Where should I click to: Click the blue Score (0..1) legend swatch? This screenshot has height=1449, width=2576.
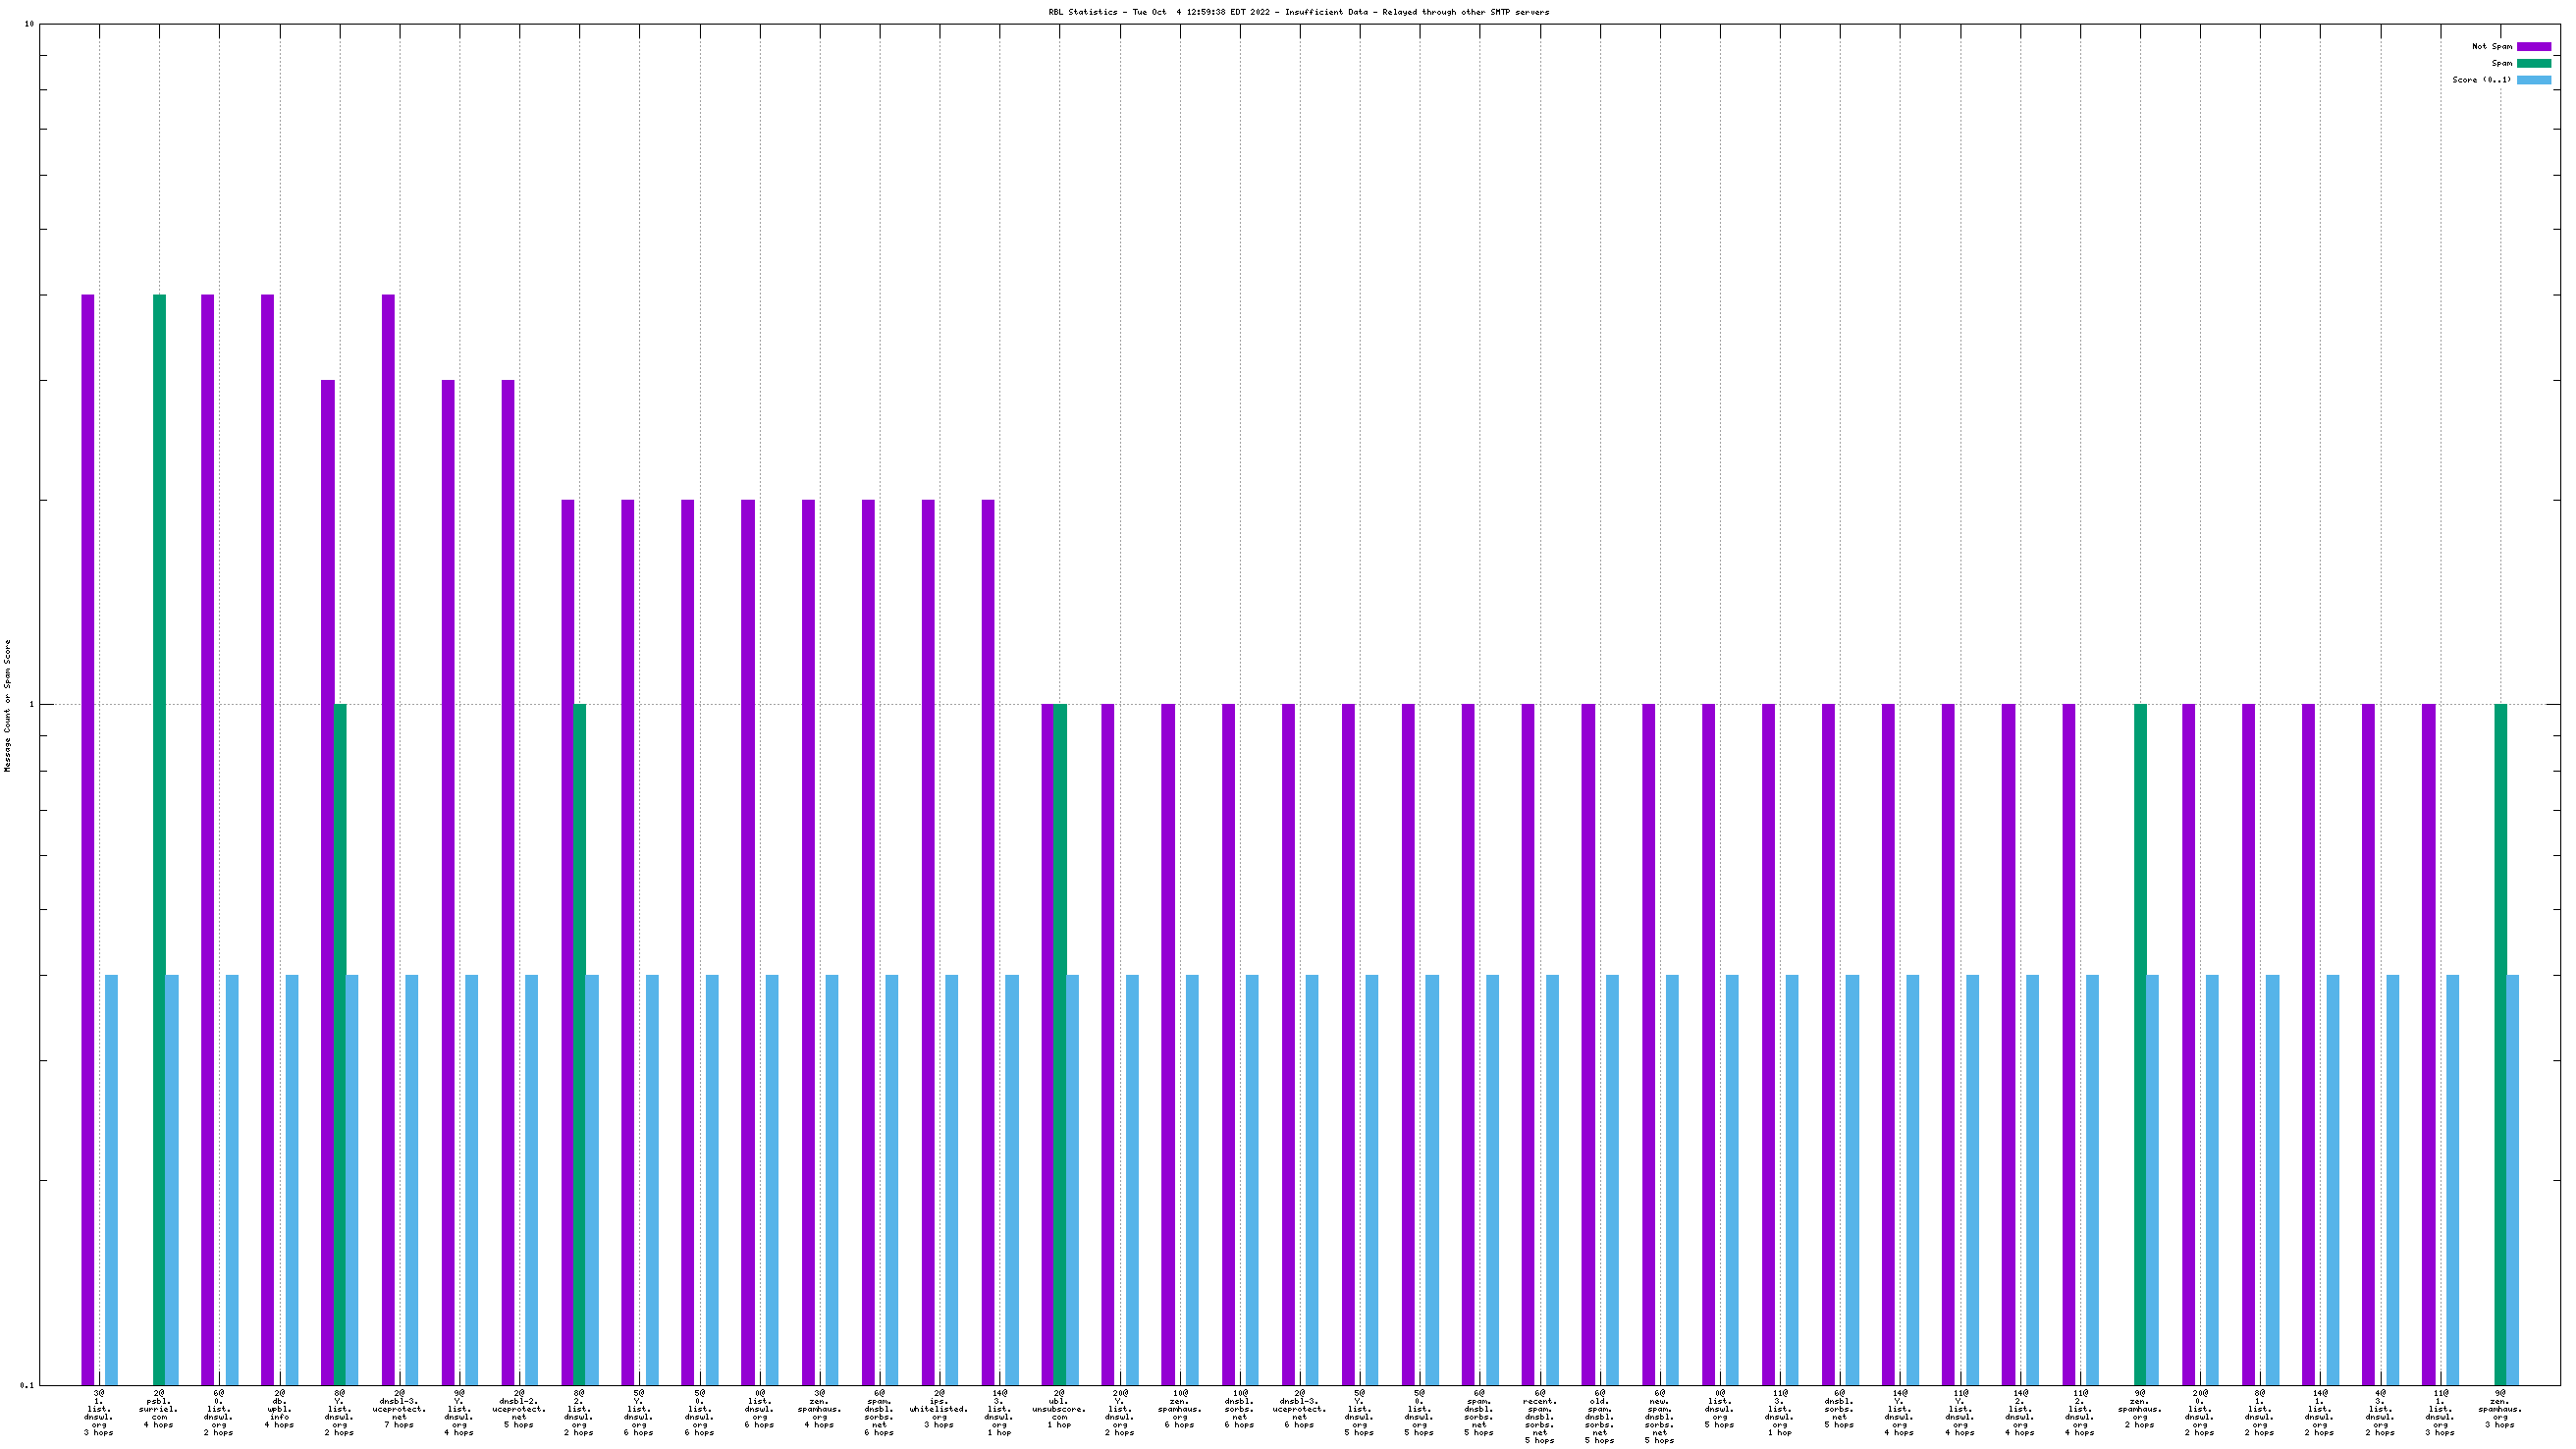pyautogui.click(x=2533, y=80)
